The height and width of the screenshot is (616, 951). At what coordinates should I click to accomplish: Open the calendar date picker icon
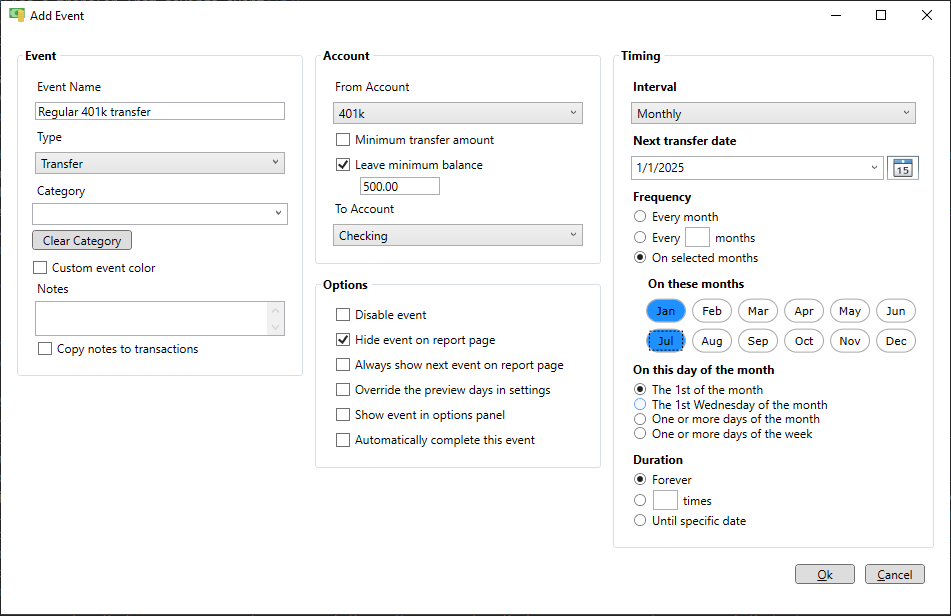point(902,168)
